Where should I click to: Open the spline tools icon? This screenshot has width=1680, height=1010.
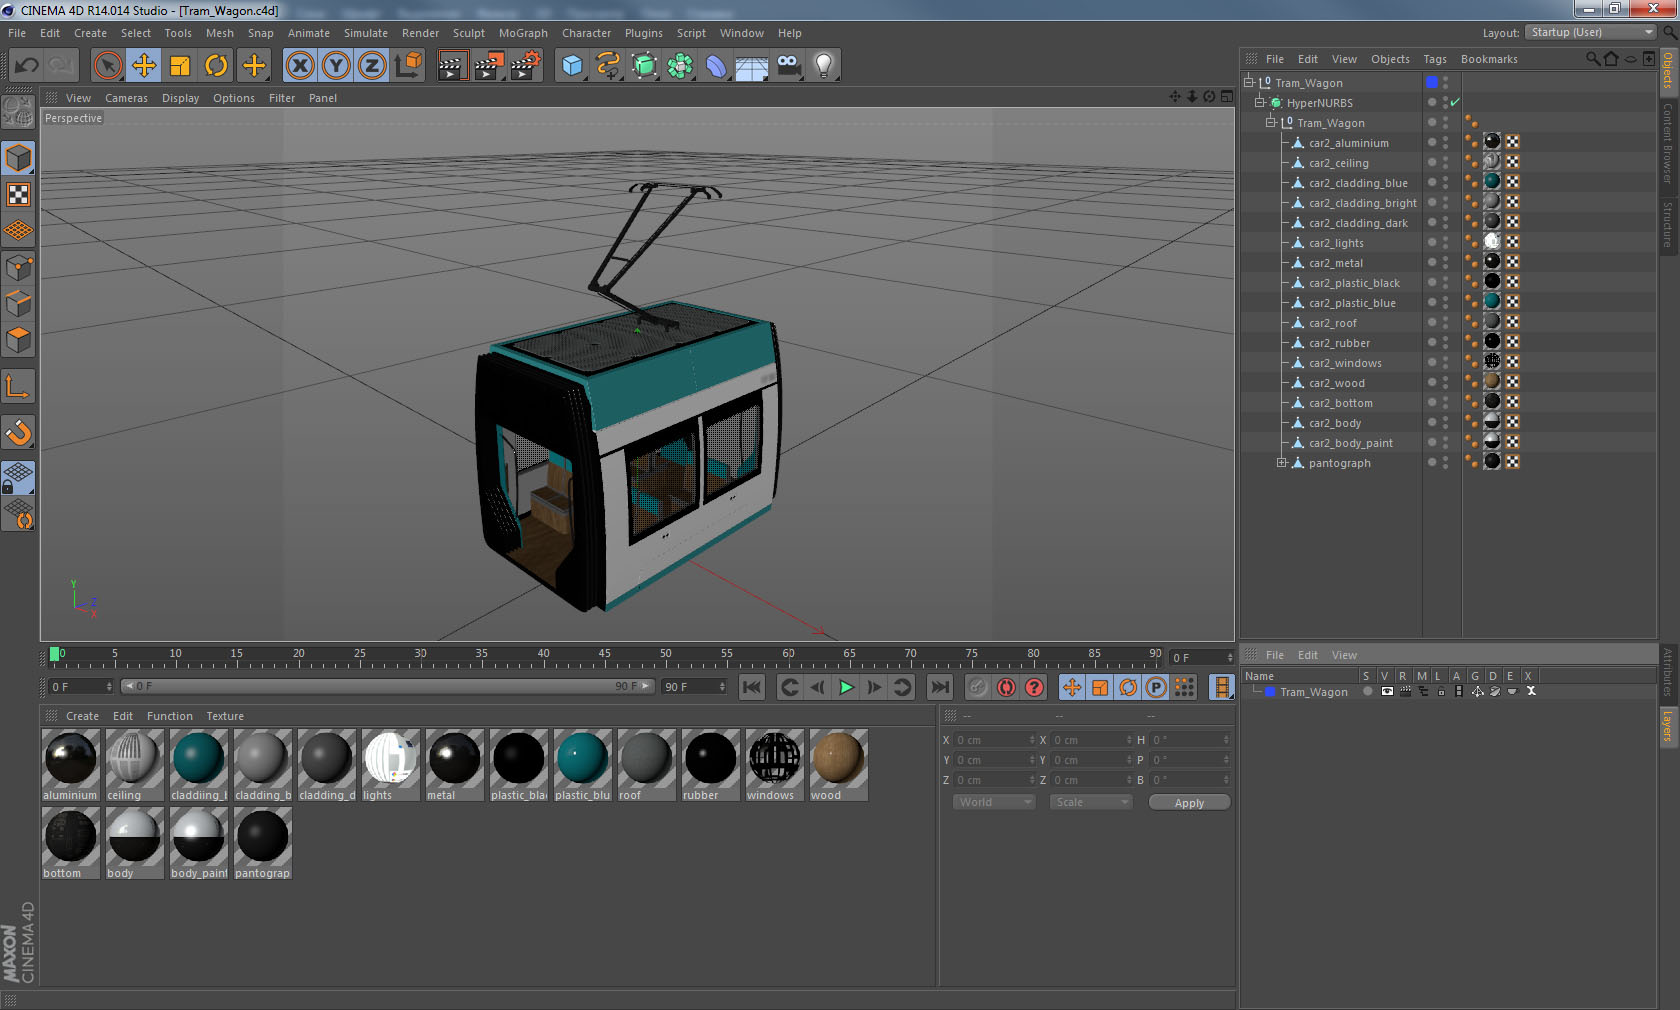click(x=608, y=66)
